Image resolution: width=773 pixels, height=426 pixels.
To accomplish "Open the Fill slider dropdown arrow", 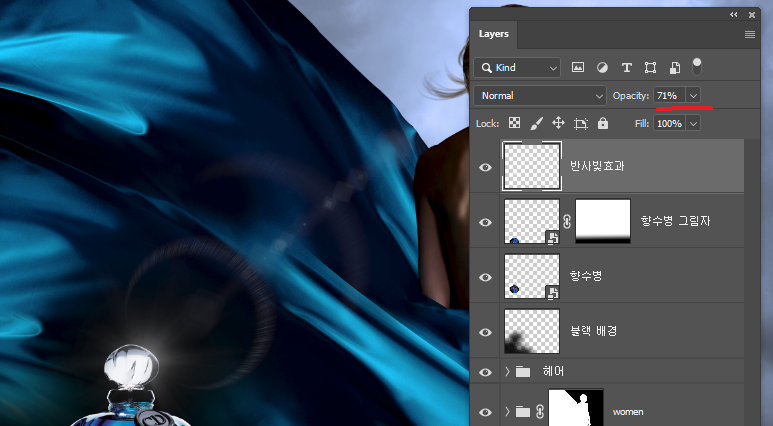I will pyautogui.click(x=693, y=123).
